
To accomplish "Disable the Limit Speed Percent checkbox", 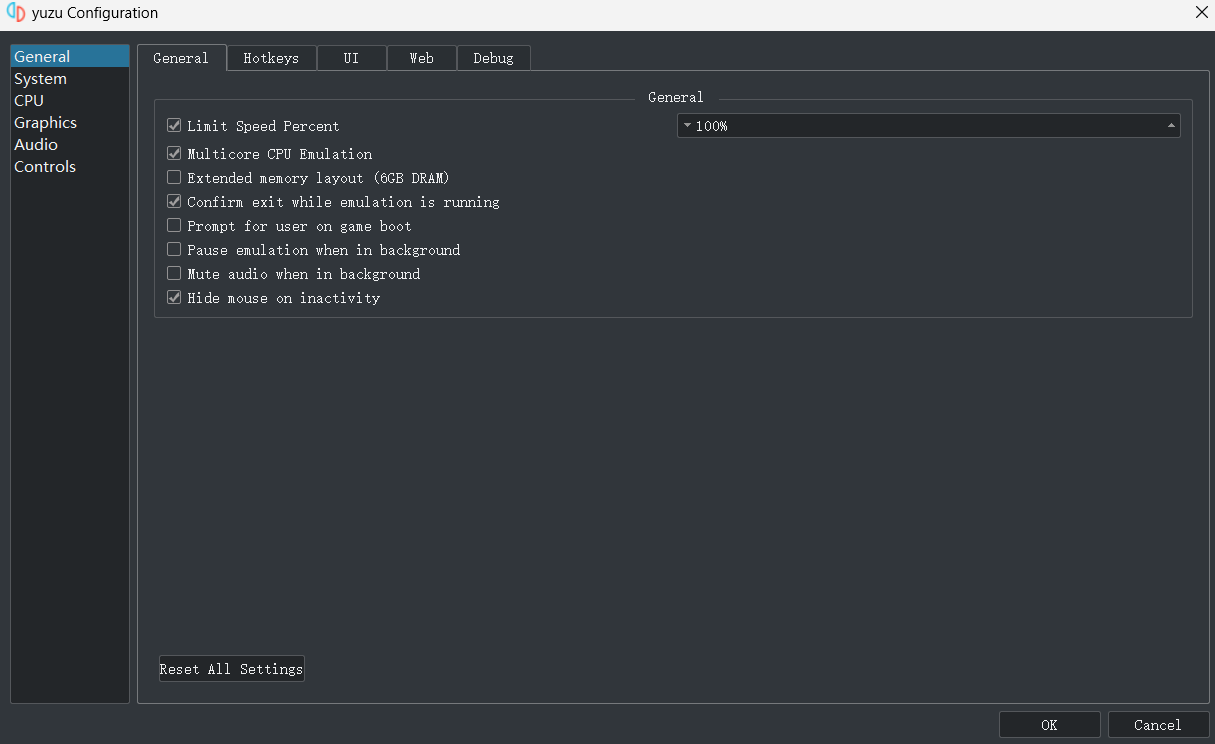I will 174,126.
